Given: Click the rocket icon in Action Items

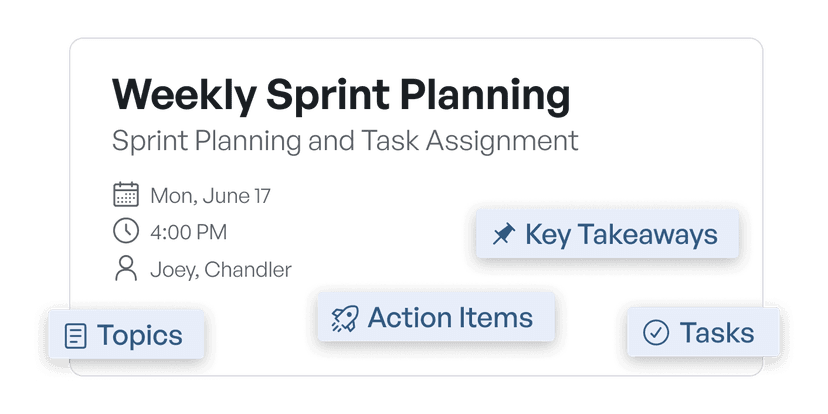Looking at the screenshot, I should coord(345,318).
